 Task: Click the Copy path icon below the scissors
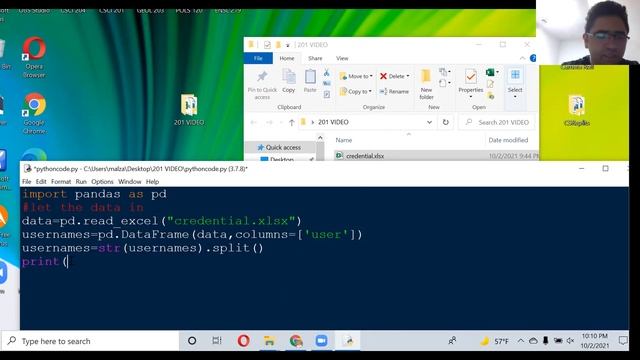coord(327,83)
